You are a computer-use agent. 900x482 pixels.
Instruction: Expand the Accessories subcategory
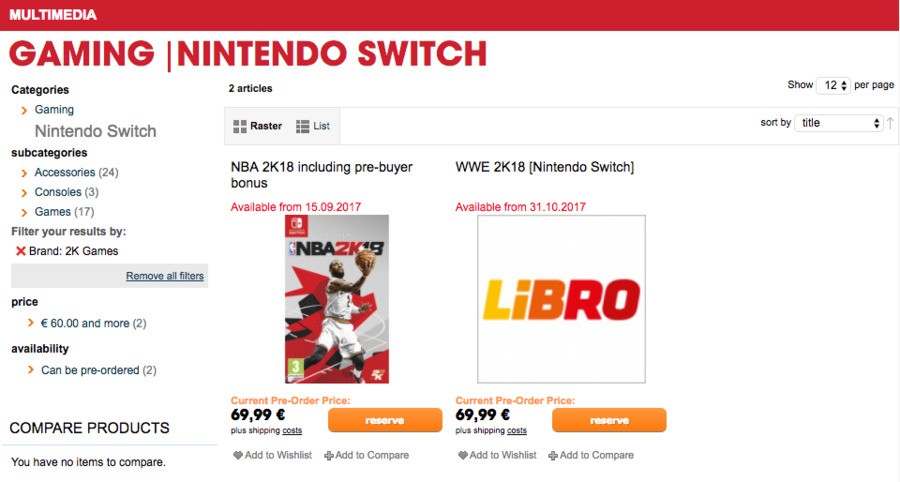[65, 172]
